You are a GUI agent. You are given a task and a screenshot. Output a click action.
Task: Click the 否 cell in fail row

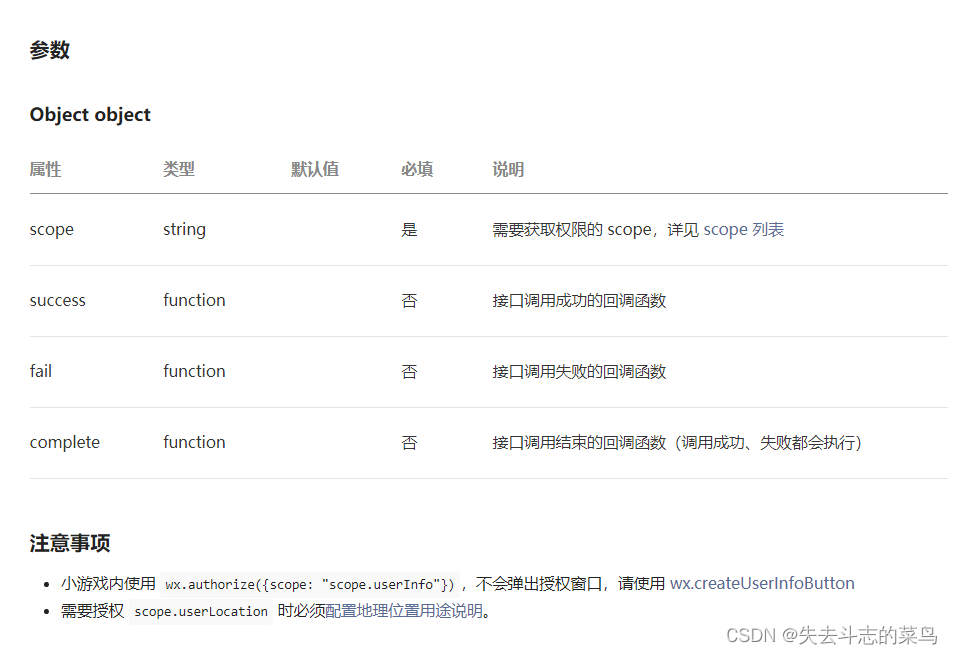tap(409, 372)
